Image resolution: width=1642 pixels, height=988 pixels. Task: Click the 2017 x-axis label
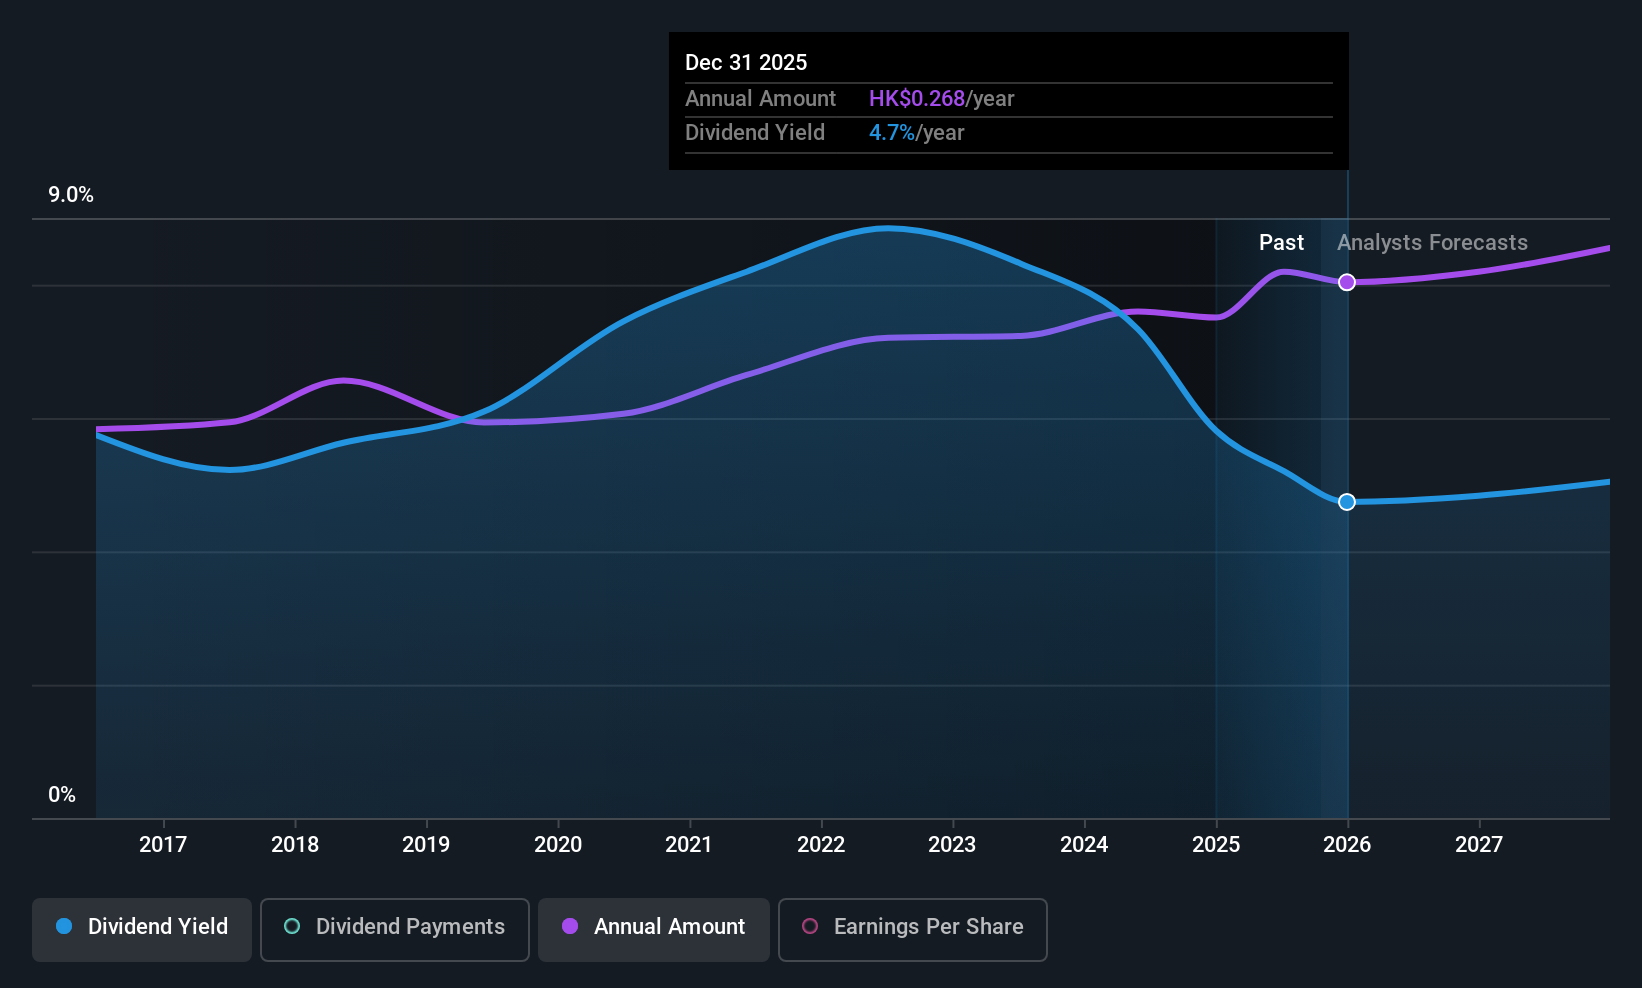point(163,844)
